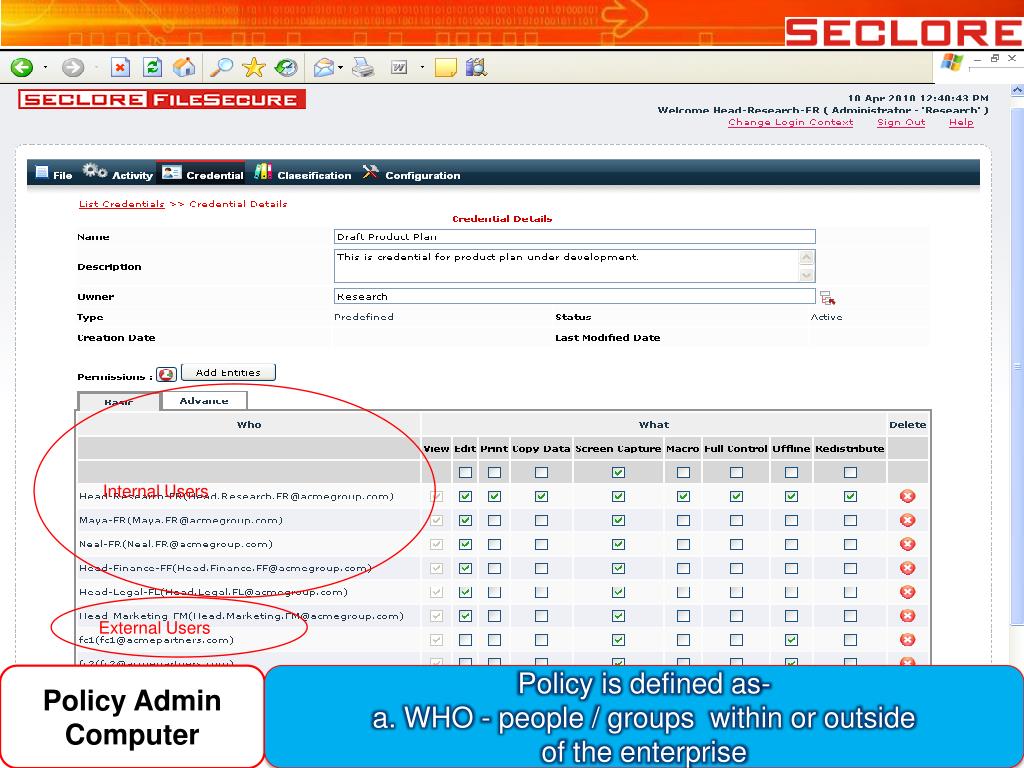Open browsing History clock icon

pos(285,67)
